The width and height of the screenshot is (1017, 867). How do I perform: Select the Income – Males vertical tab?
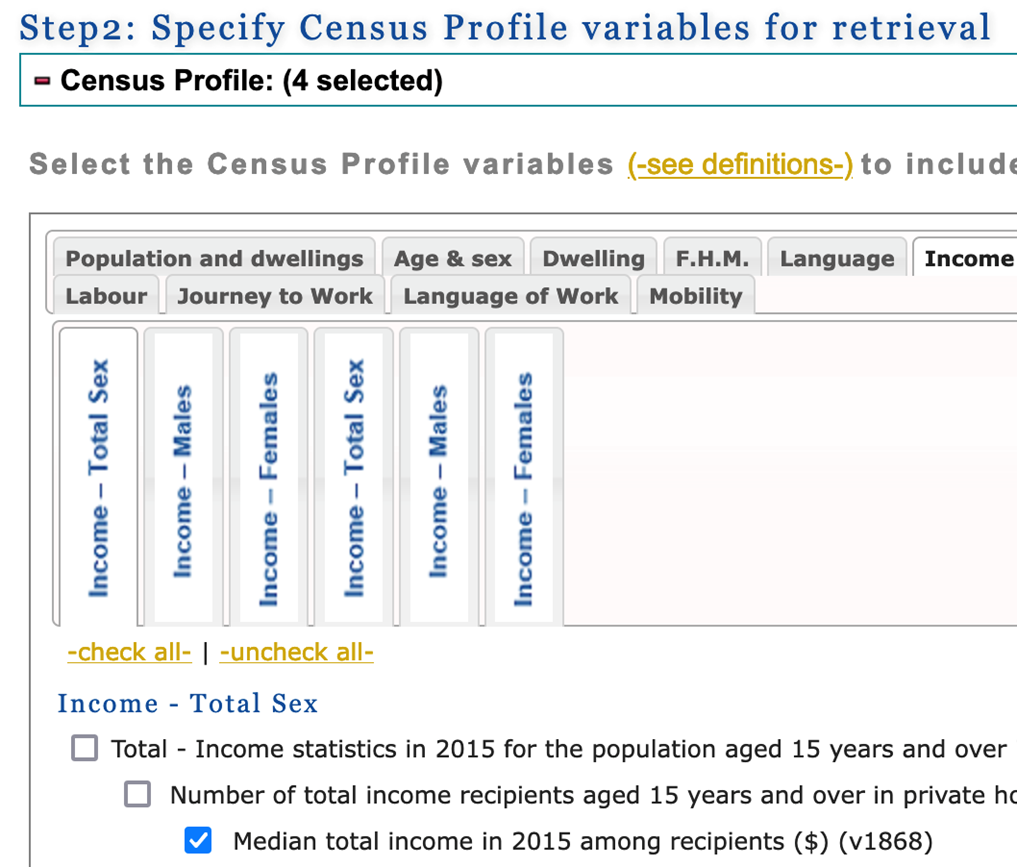[184, 475]
